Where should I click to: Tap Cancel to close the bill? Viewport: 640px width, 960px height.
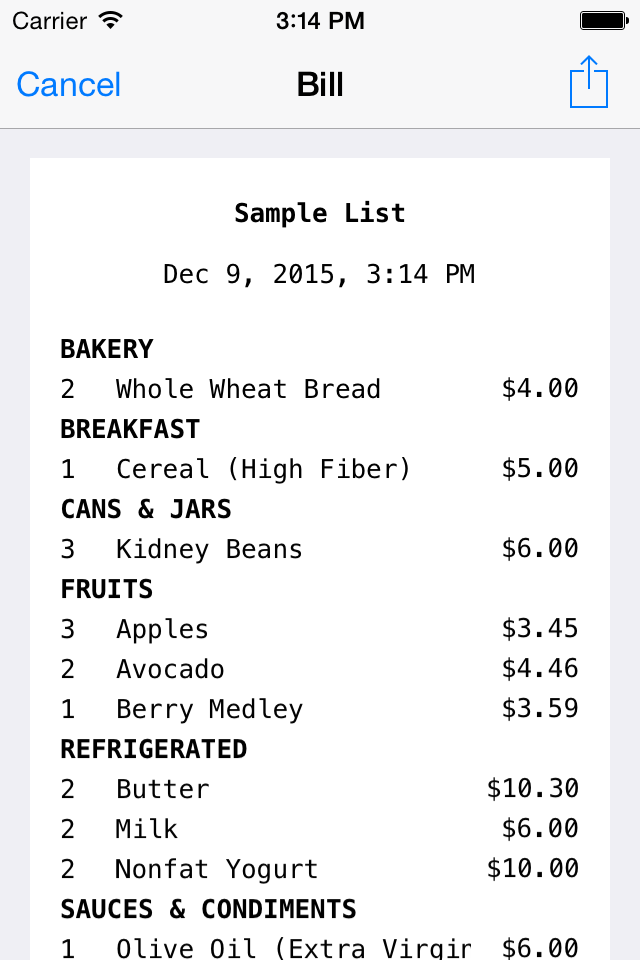[69, 84]
